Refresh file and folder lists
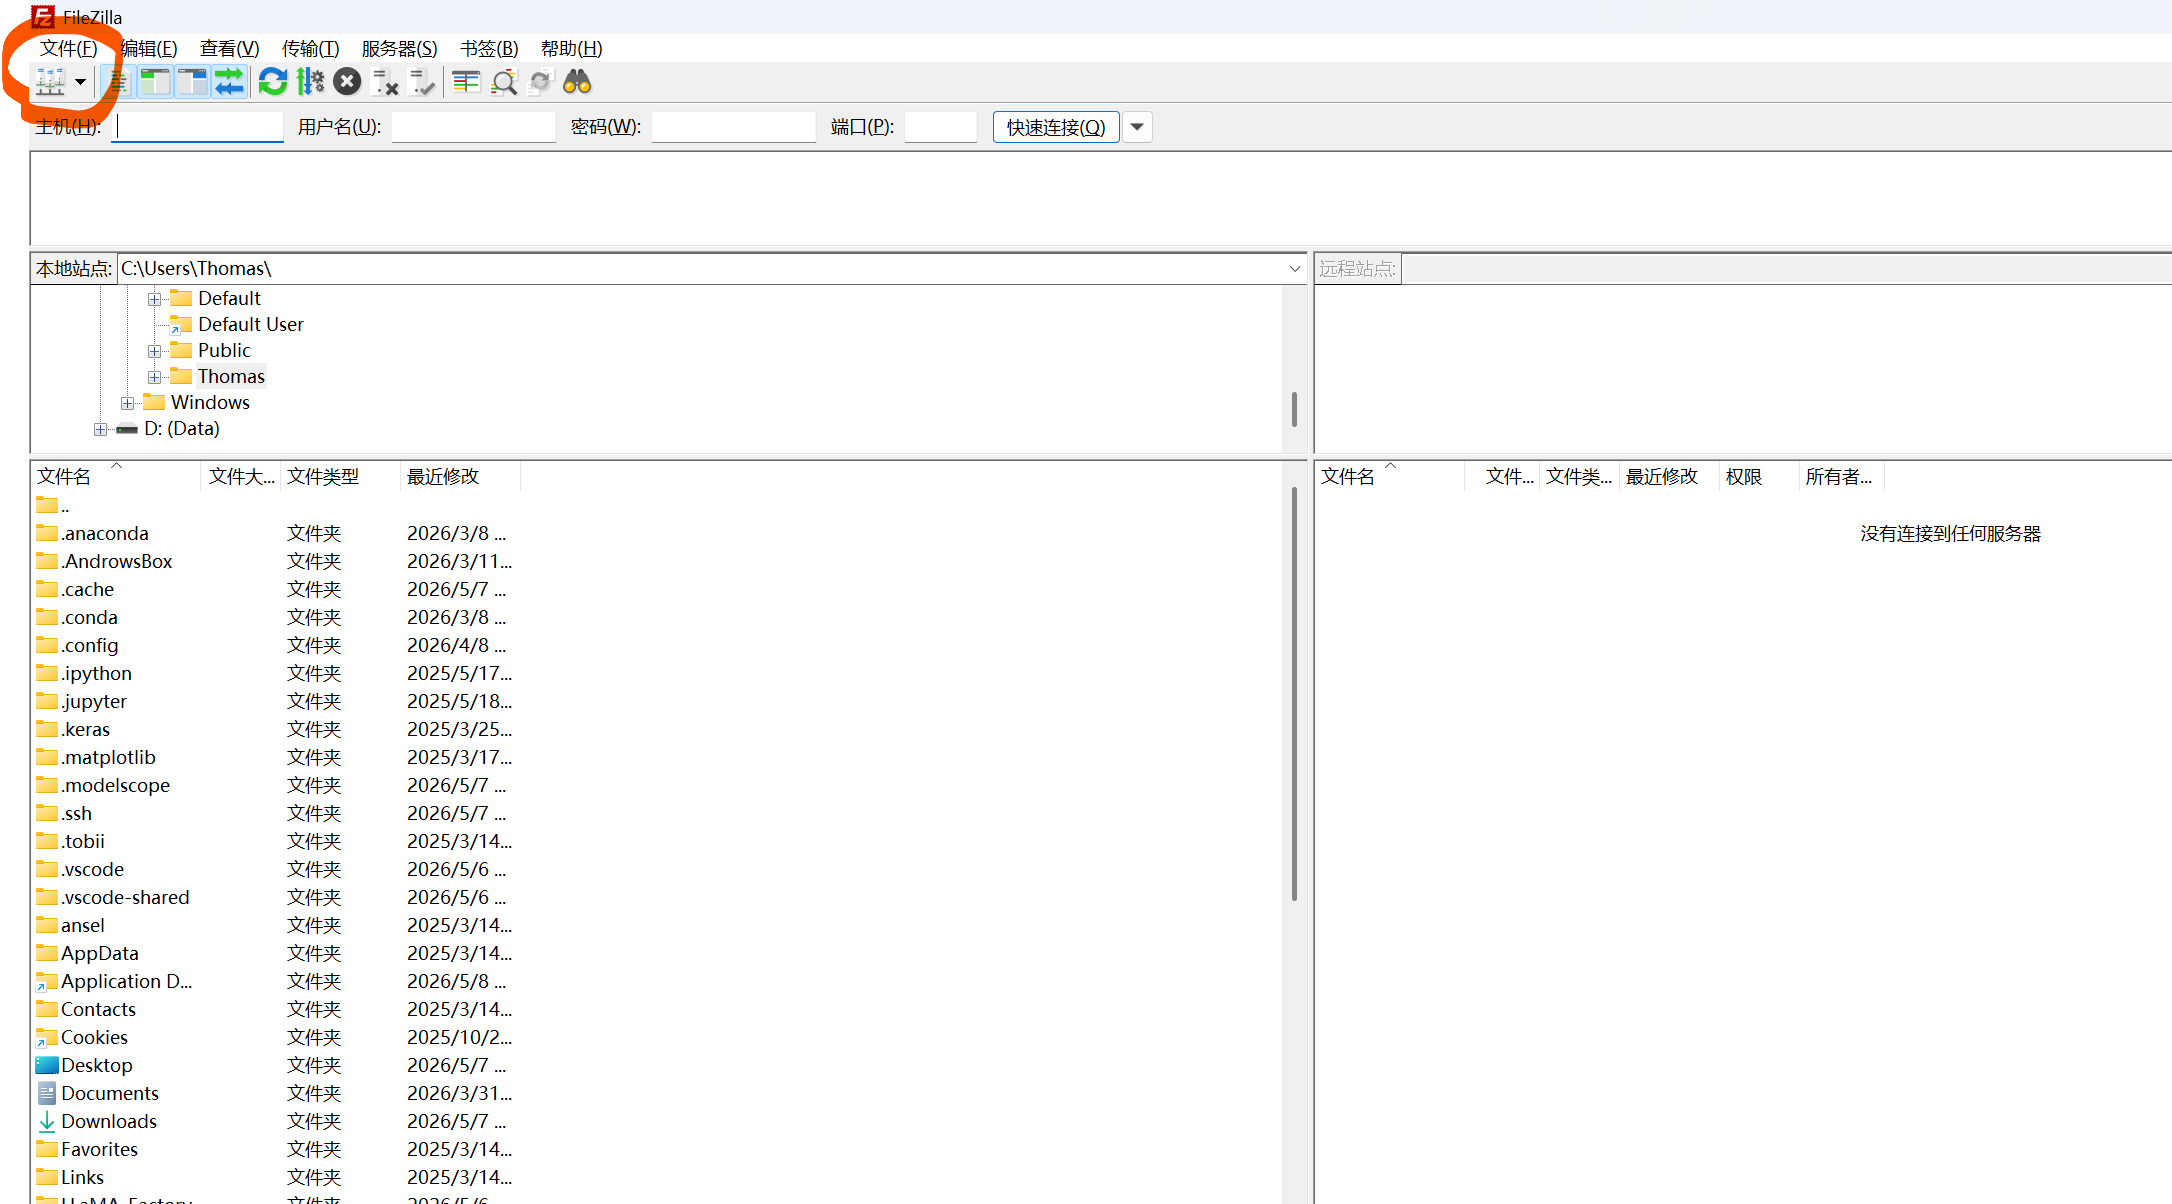Viewport: 2172px width, 1204px height. pyautogui.click(x=273, y=82)
